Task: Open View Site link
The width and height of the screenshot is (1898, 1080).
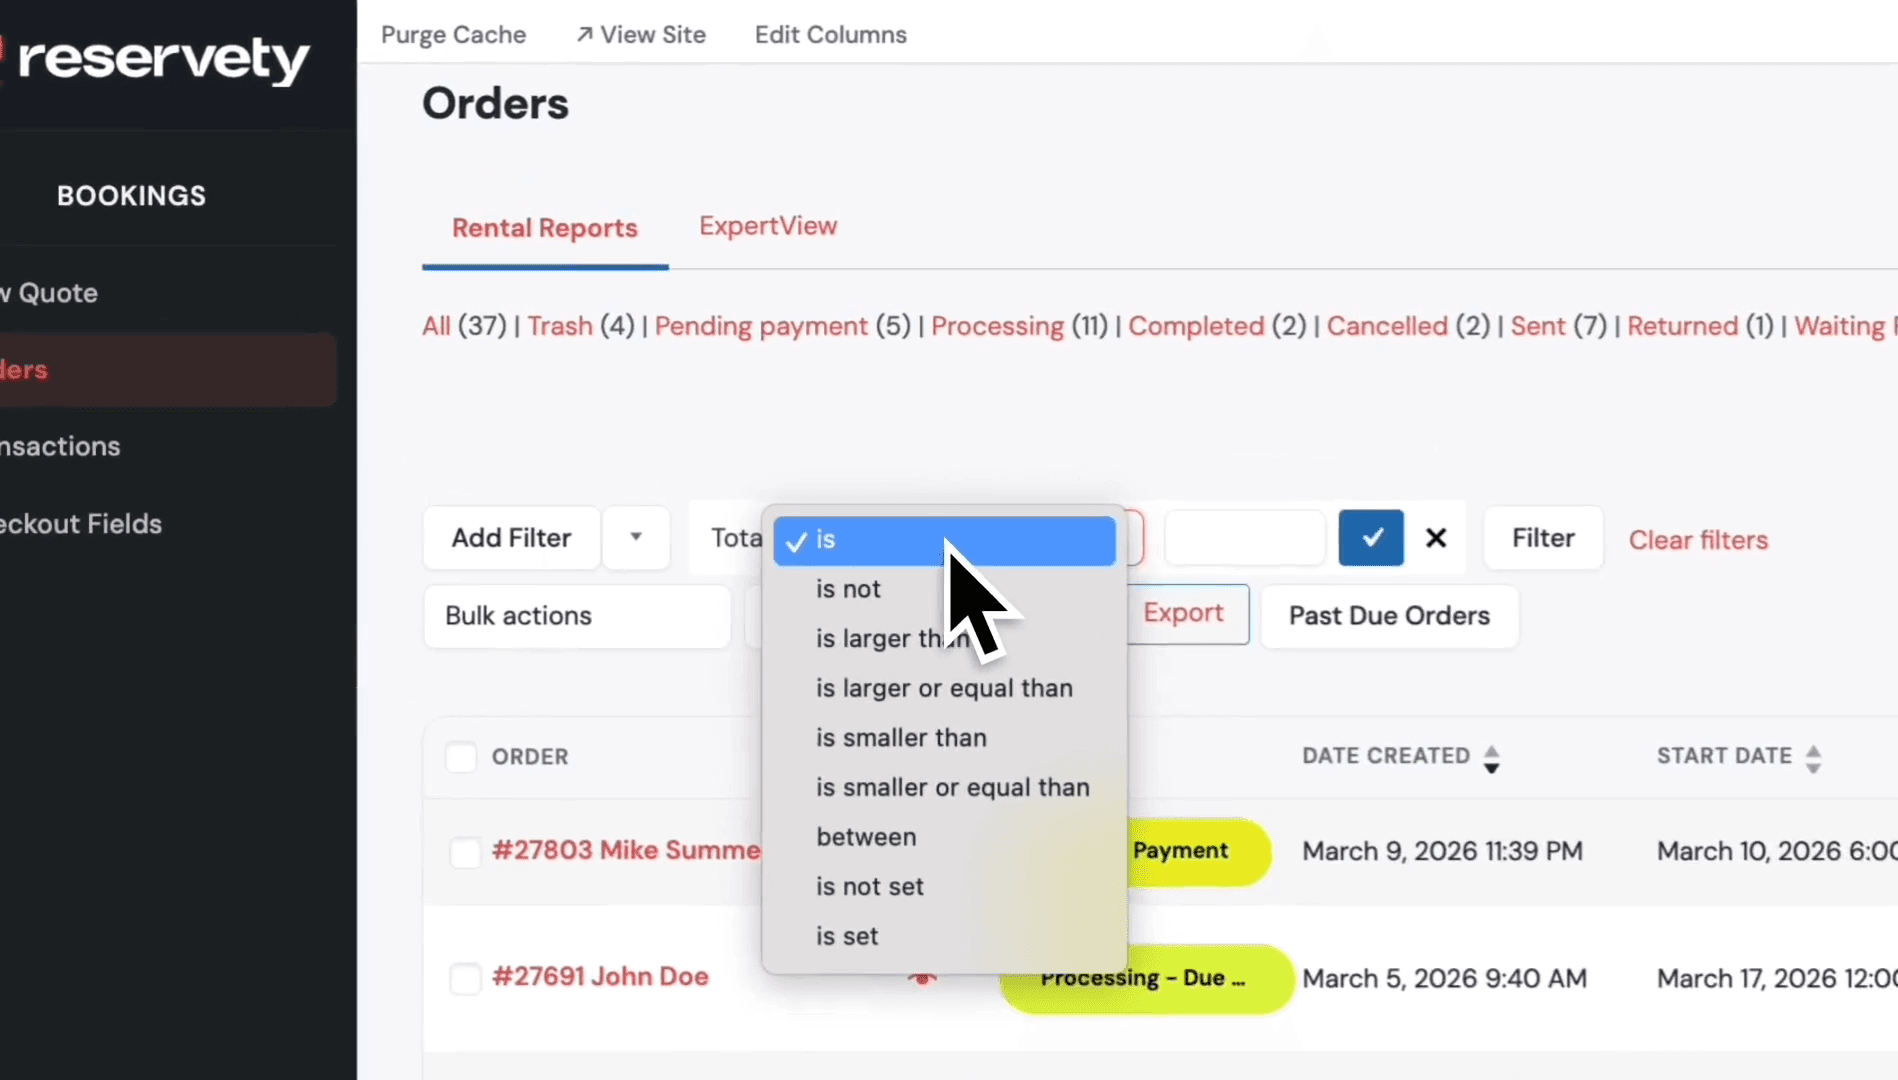Action: 641,35
